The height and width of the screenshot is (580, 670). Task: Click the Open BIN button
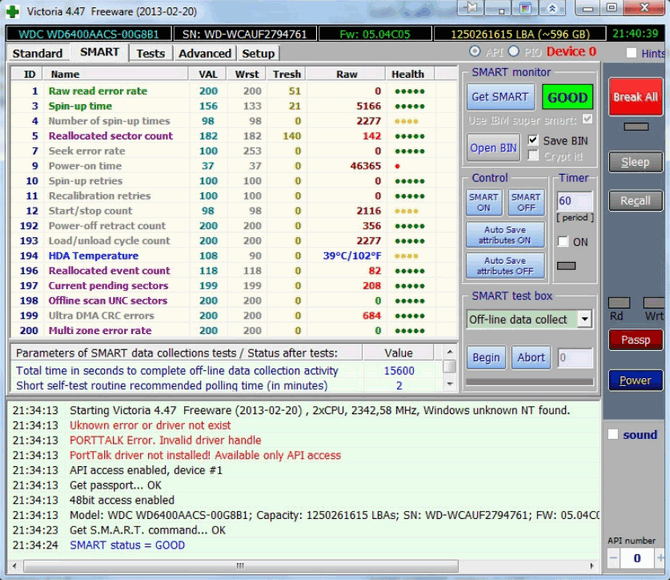[493, 148]
